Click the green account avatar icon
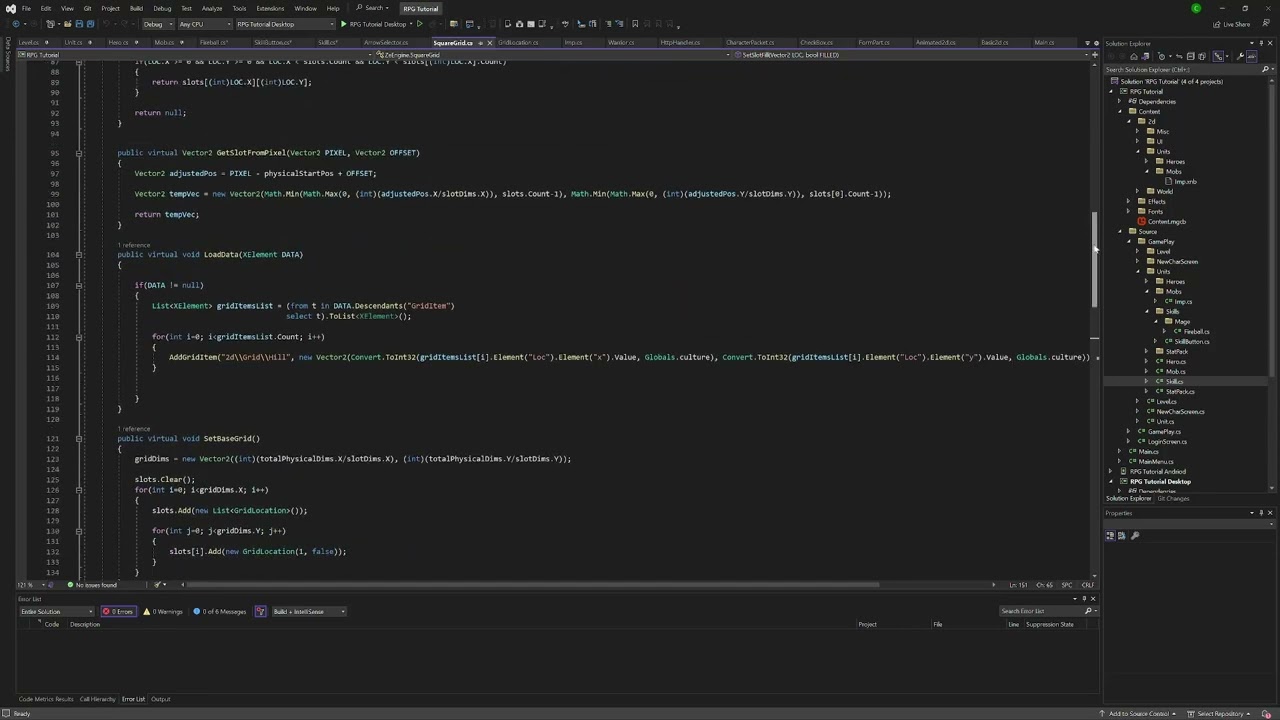This screenshot has width=1280, height=720. click(1196, 8)
